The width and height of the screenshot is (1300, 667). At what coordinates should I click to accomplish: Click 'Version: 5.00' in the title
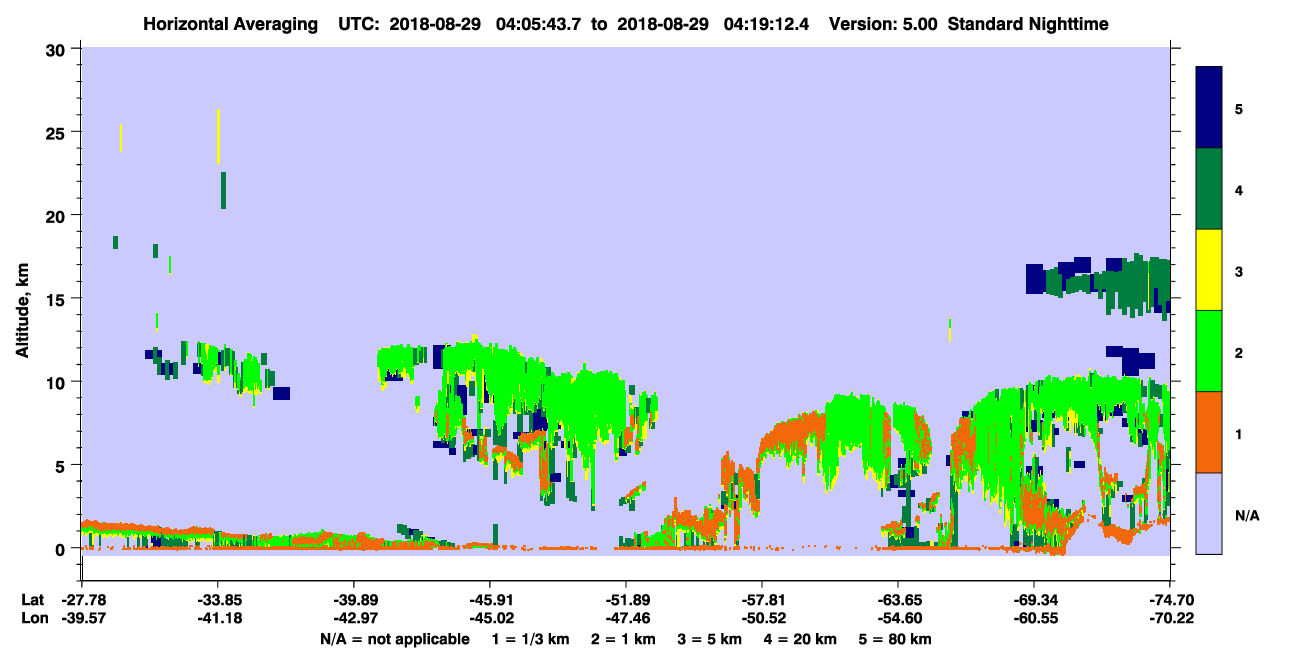click(881, 23)
